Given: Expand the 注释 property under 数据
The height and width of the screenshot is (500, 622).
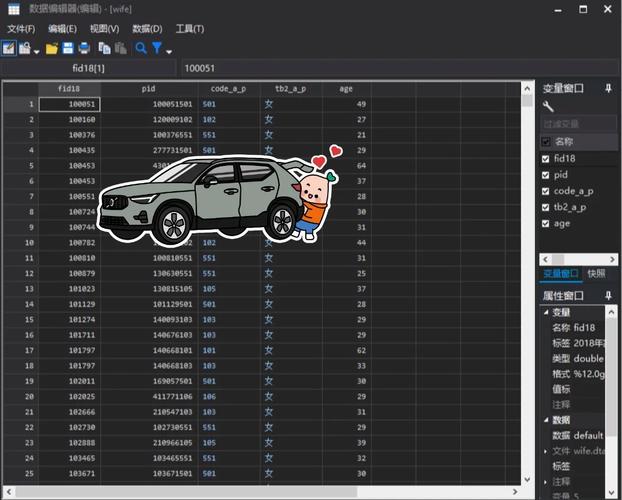Looking at the screenshot, I should coord(546,482).
